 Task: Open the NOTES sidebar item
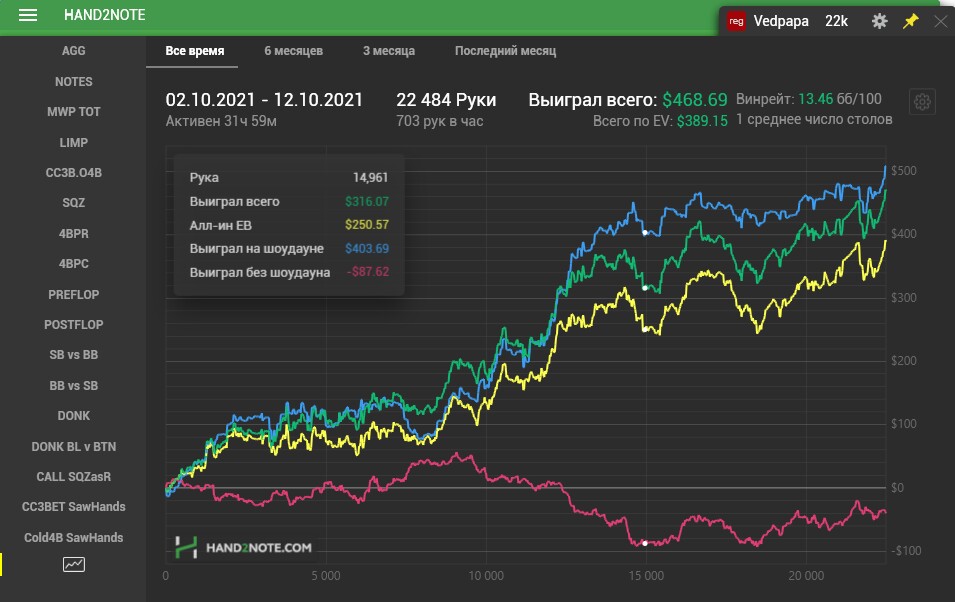tap(74, 82)
